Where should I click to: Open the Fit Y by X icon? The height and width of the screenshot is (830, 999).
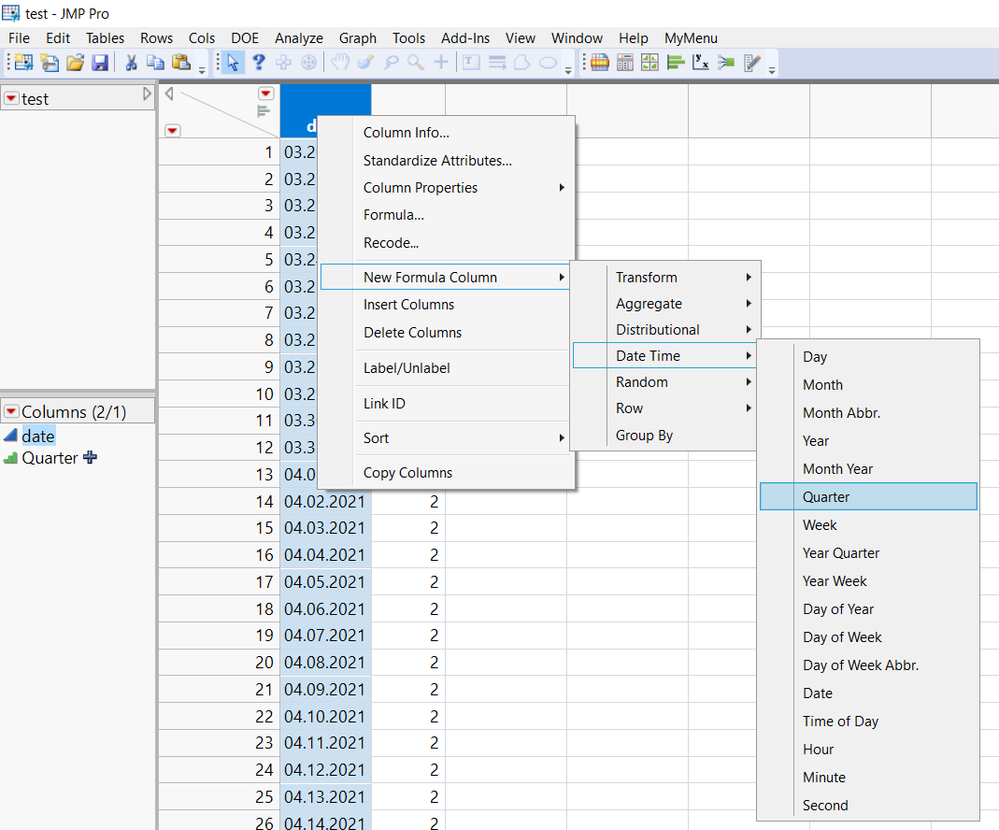(x=701, y=63)
